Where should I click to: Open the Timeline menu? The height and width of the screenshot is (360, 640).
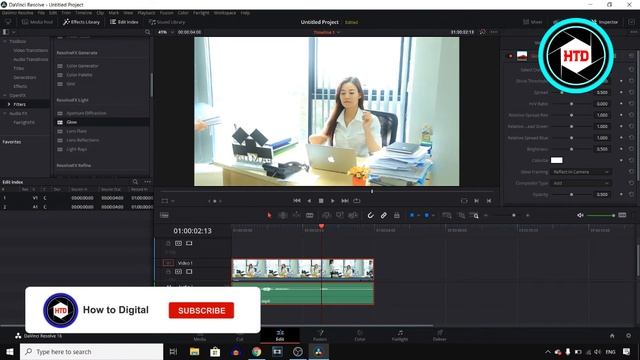(83, 13)
